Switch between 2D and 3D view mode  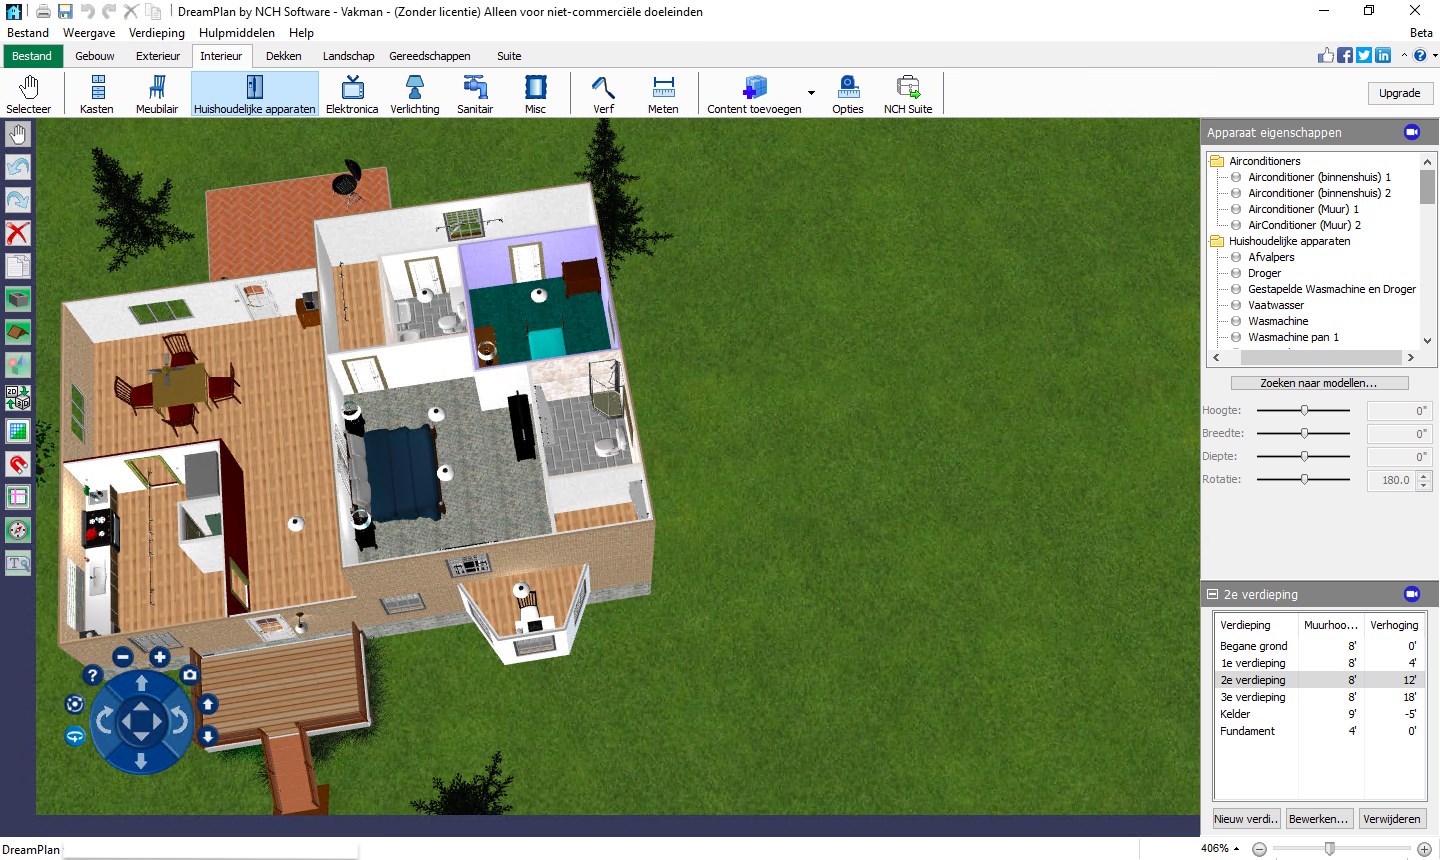point(18,398)
